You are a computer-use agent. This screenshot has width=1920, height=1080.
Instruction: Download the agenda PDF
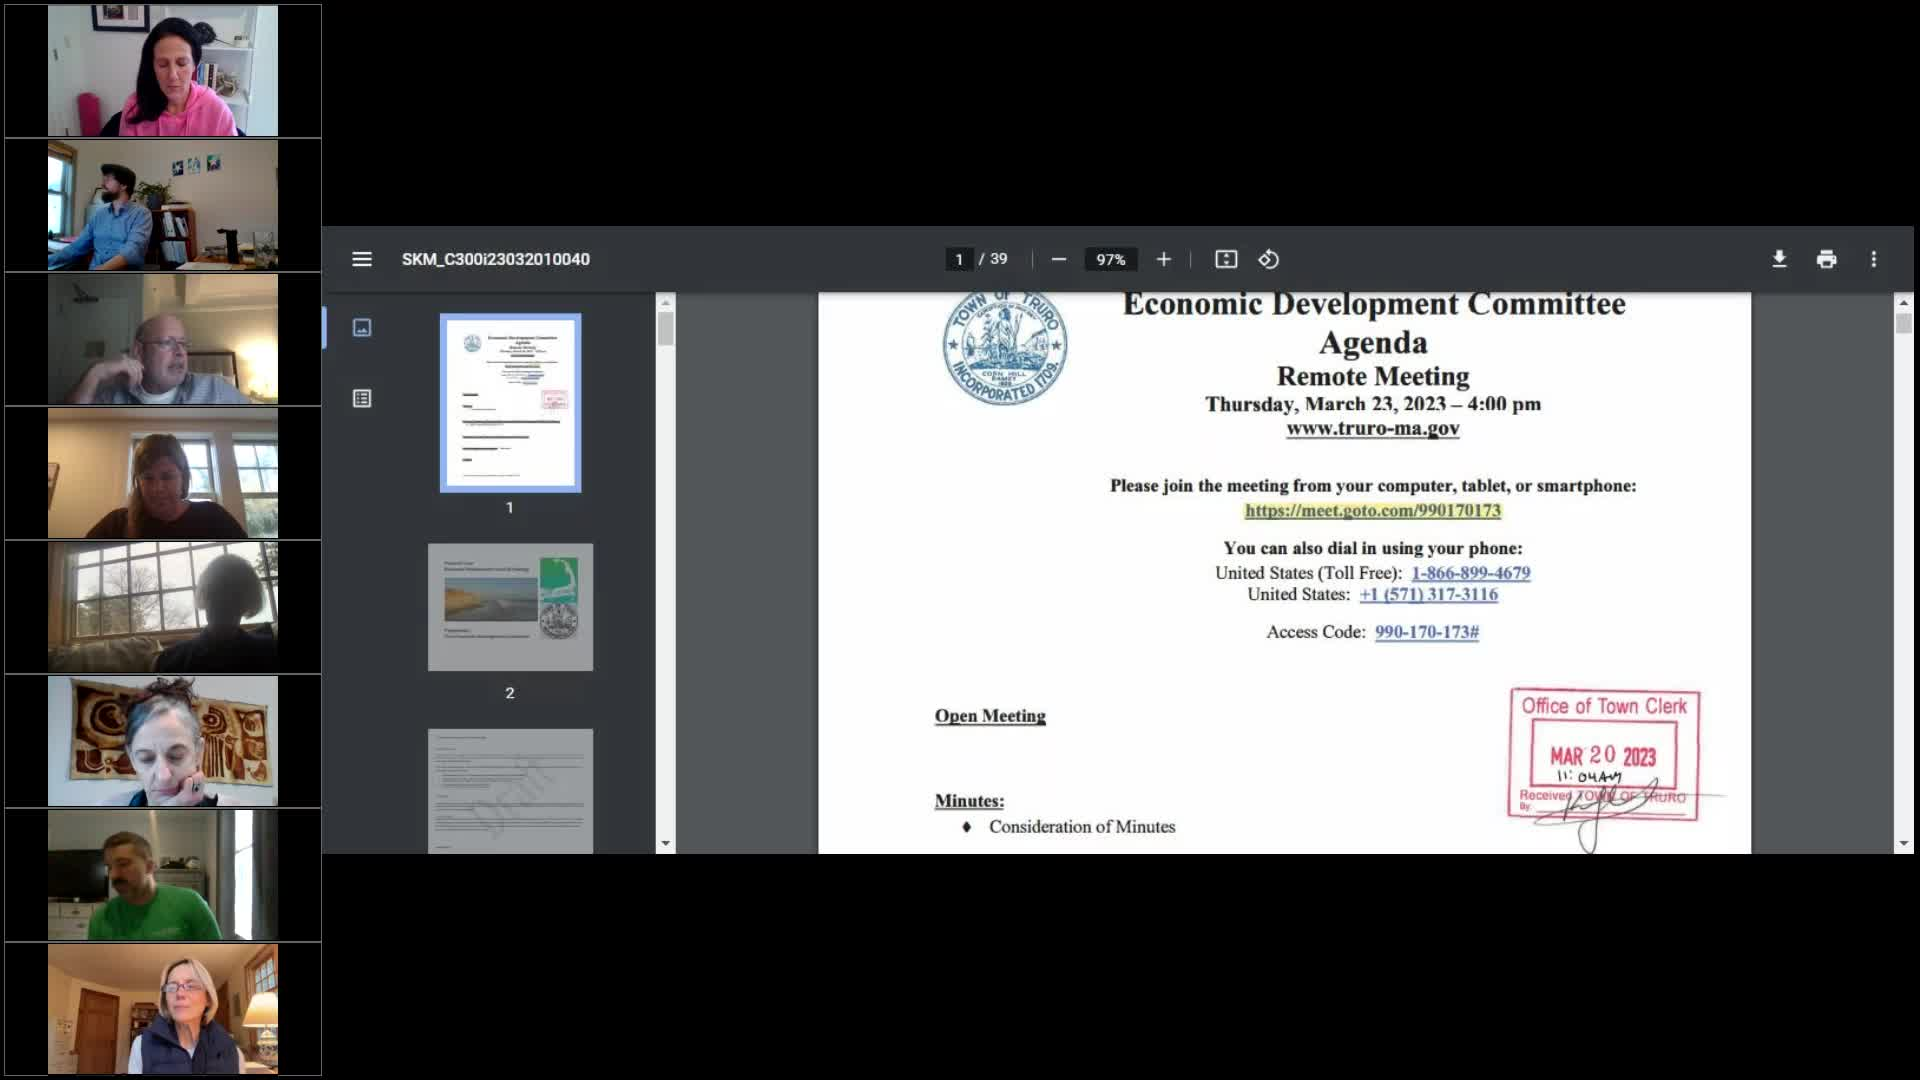pos(1780,259)
